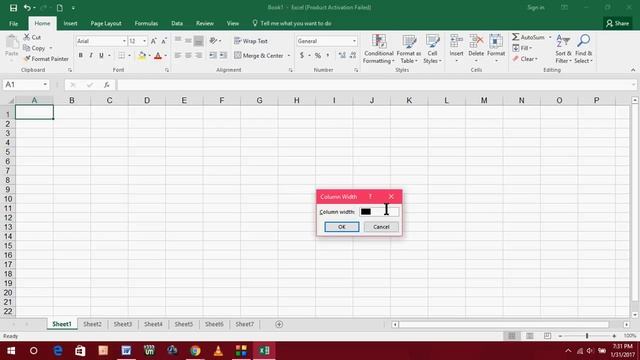
Task: Click AutoSum sigma command
Action: click(529, 37)
